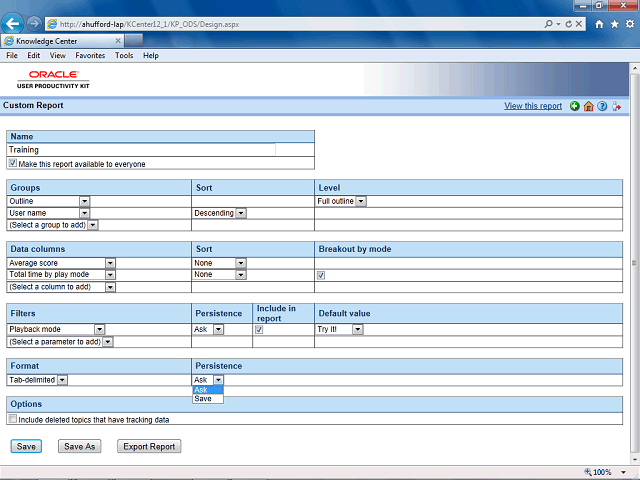Open the Favorites star icon
Image resolution: width=640 pixels, height=480 pixels.
[x=615, y=24]
